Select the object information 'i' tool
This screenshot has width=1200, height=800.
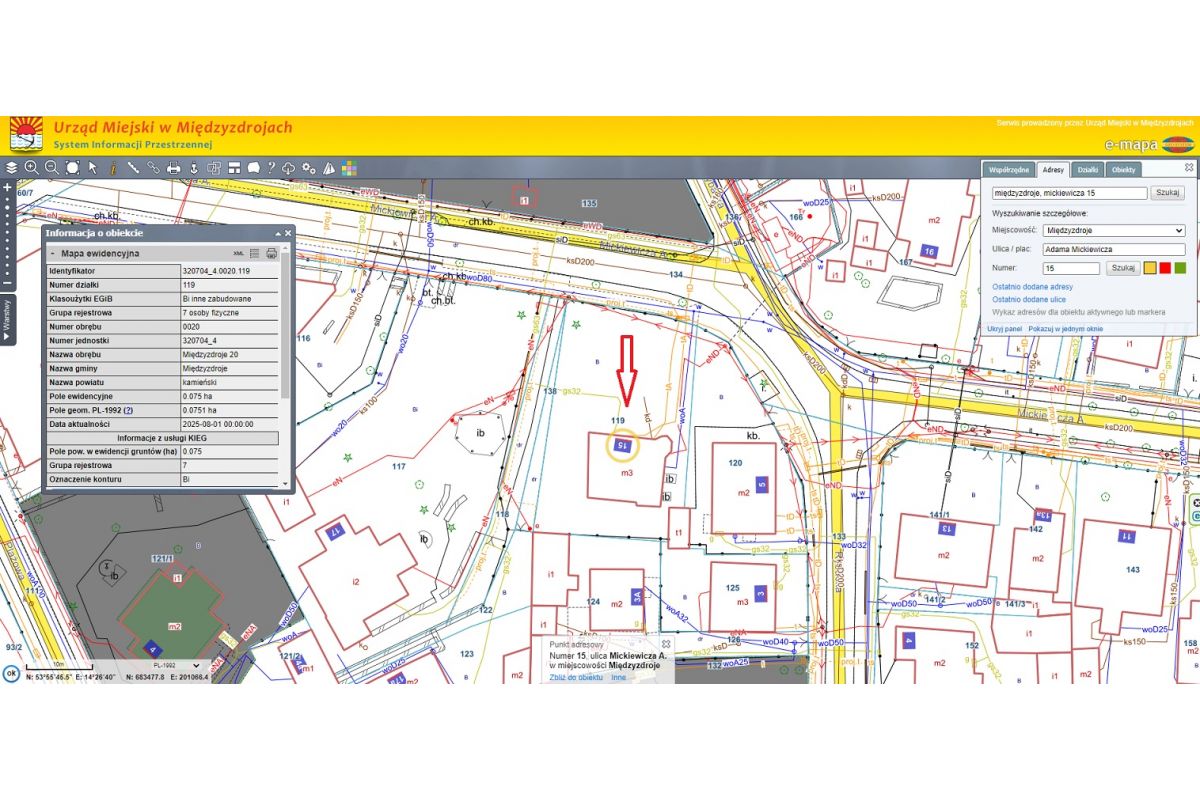(113, 168)
